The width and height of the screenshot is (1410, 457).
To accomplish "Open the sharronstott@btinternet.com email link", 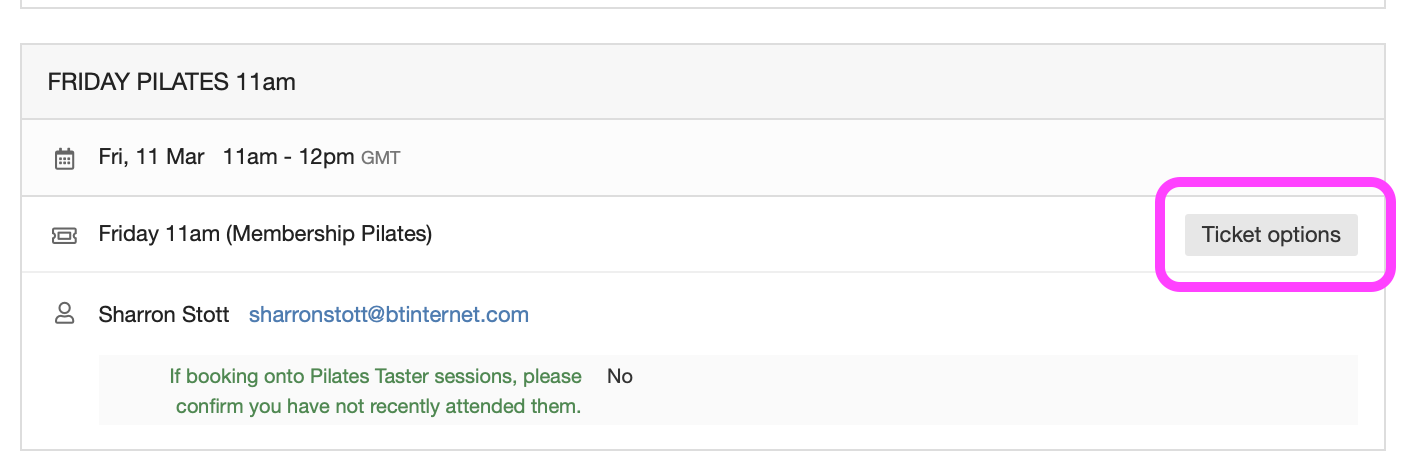I will coord(388,315).
